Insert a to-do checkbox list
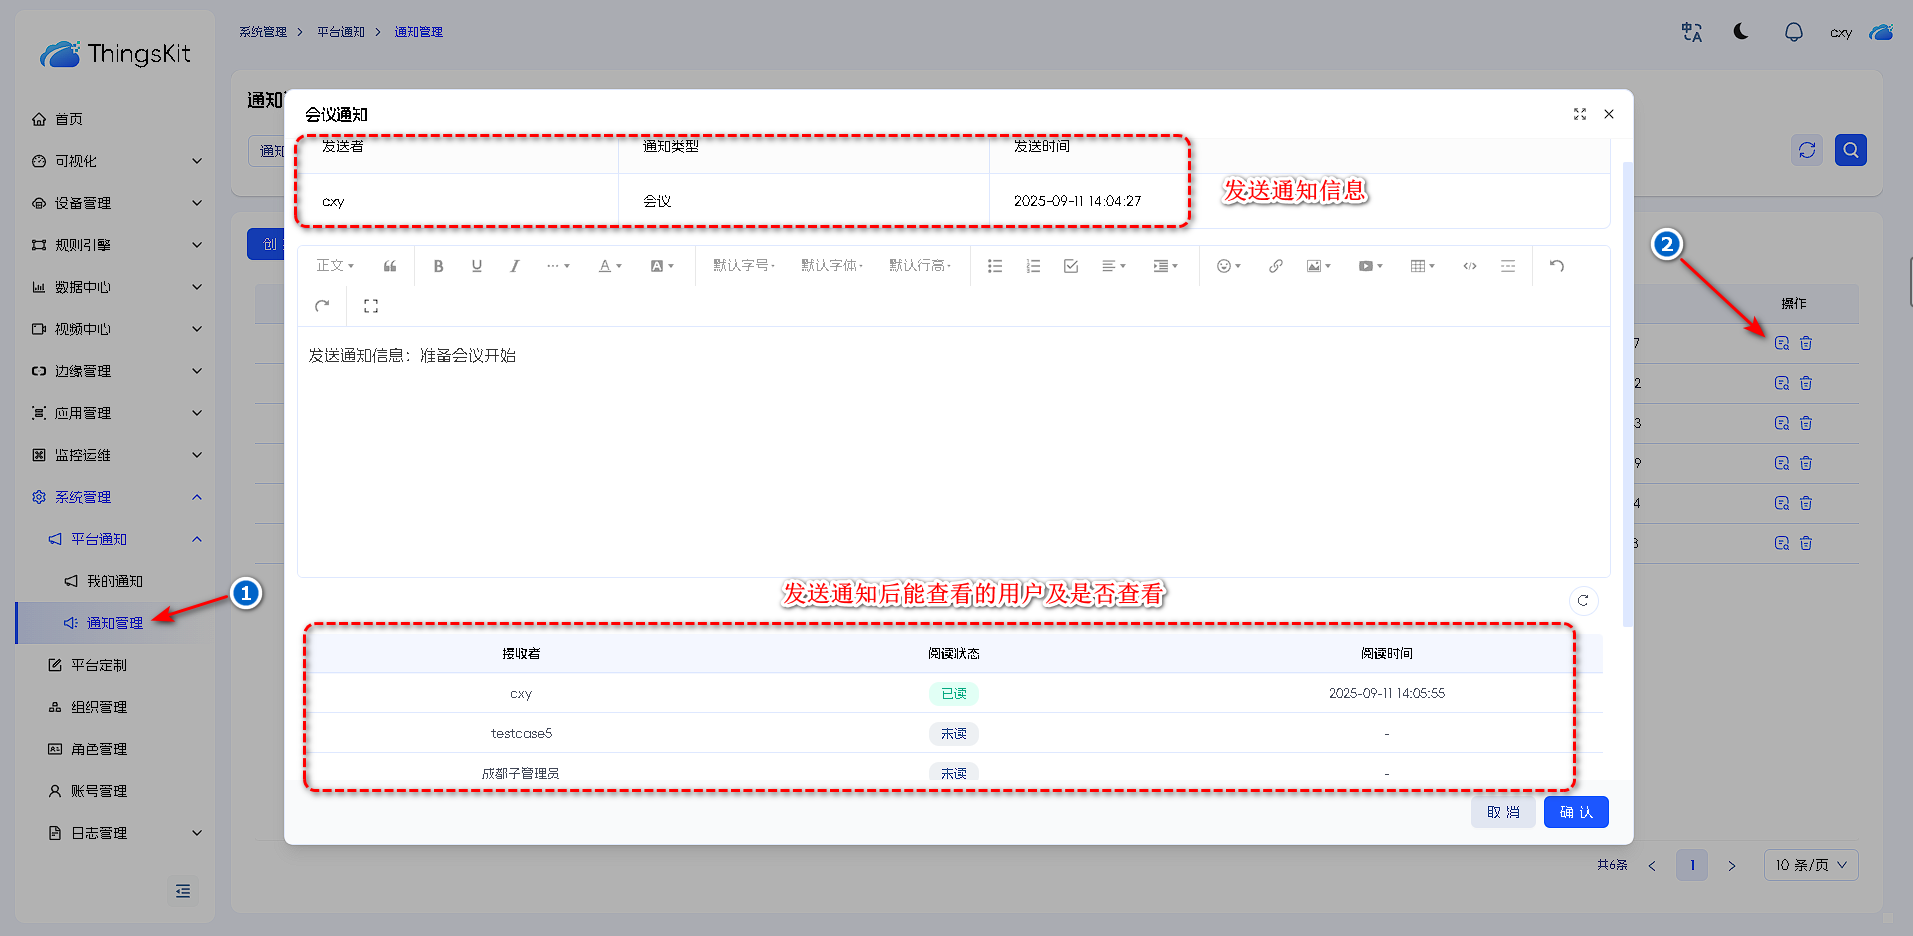Image resolution: width=1913 pixels, height=936 pixels. [x=1071, y=266]
